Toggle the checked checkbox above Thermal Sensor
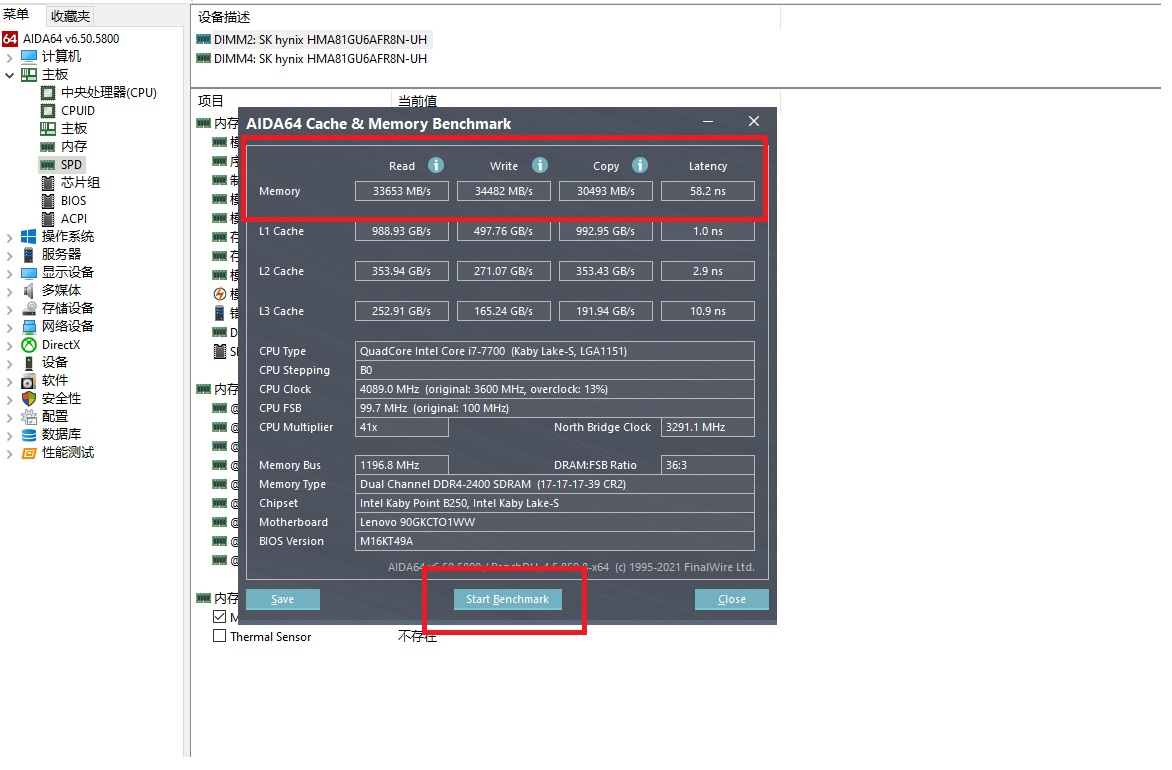Image resolution: width=1172 pixels, height=770 pixels. pyautogui.click(x=220, y=617)
